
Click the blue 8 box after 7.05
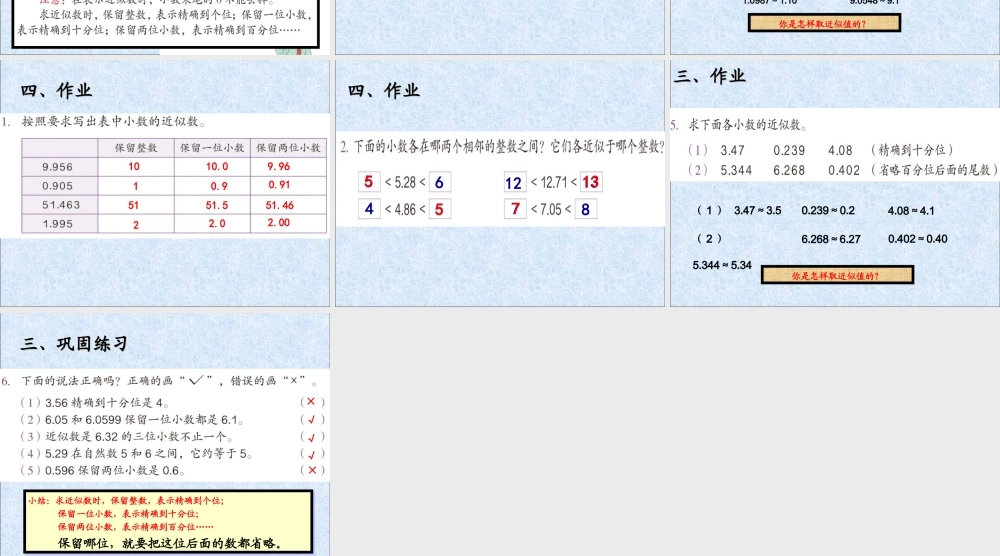585,209
